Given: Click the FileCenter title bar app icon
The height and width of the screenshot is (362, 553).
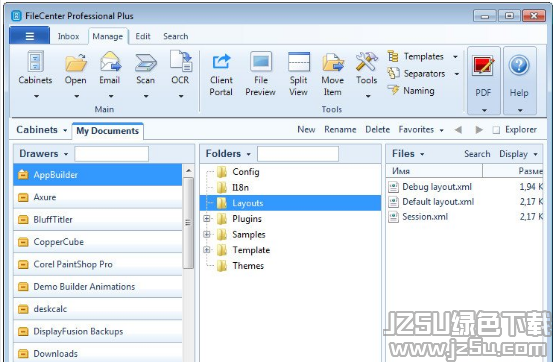Looking at the screenshot, I should [16, 16].
